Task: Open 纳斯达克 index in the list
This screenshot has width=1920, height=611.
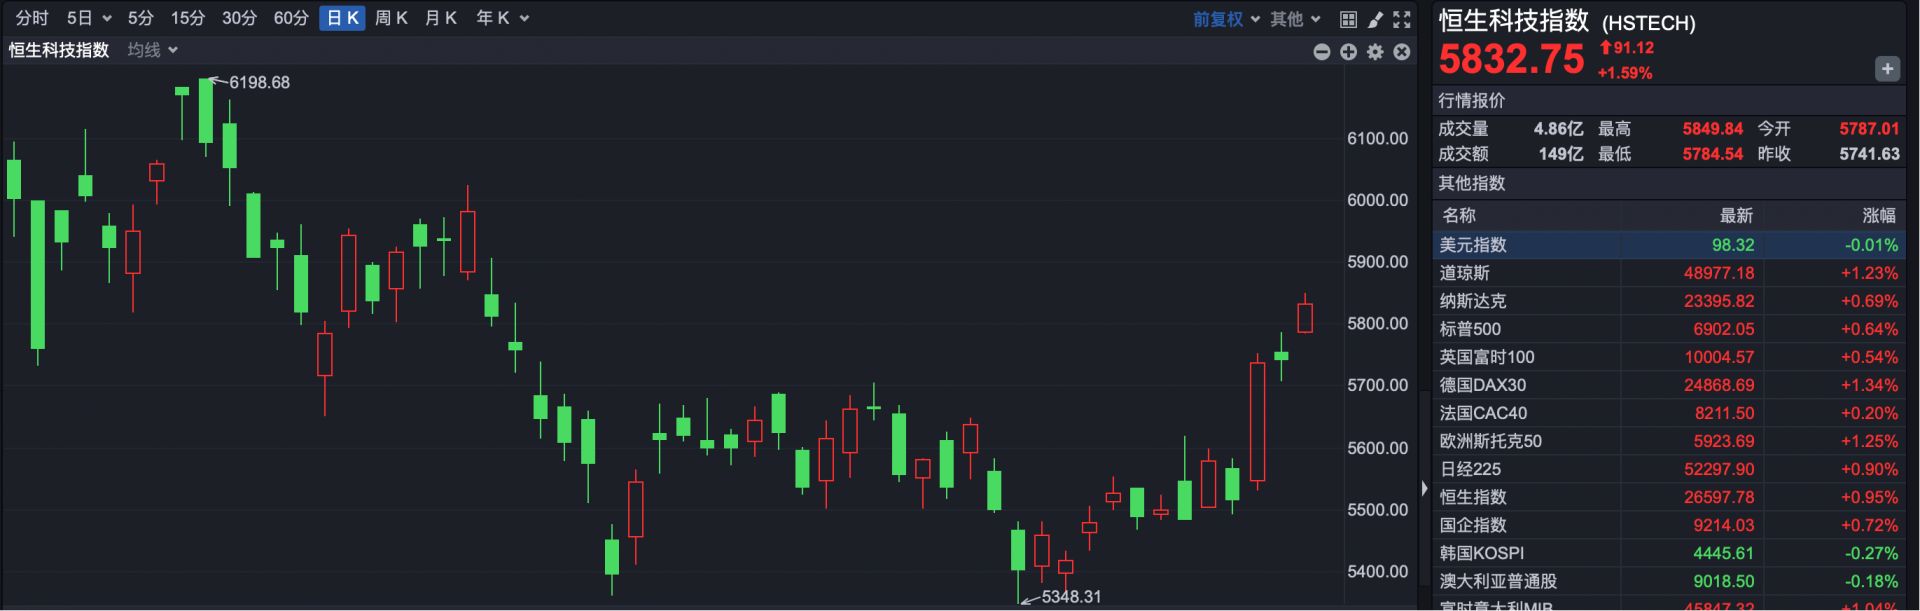Action: tap(1472, 301)
